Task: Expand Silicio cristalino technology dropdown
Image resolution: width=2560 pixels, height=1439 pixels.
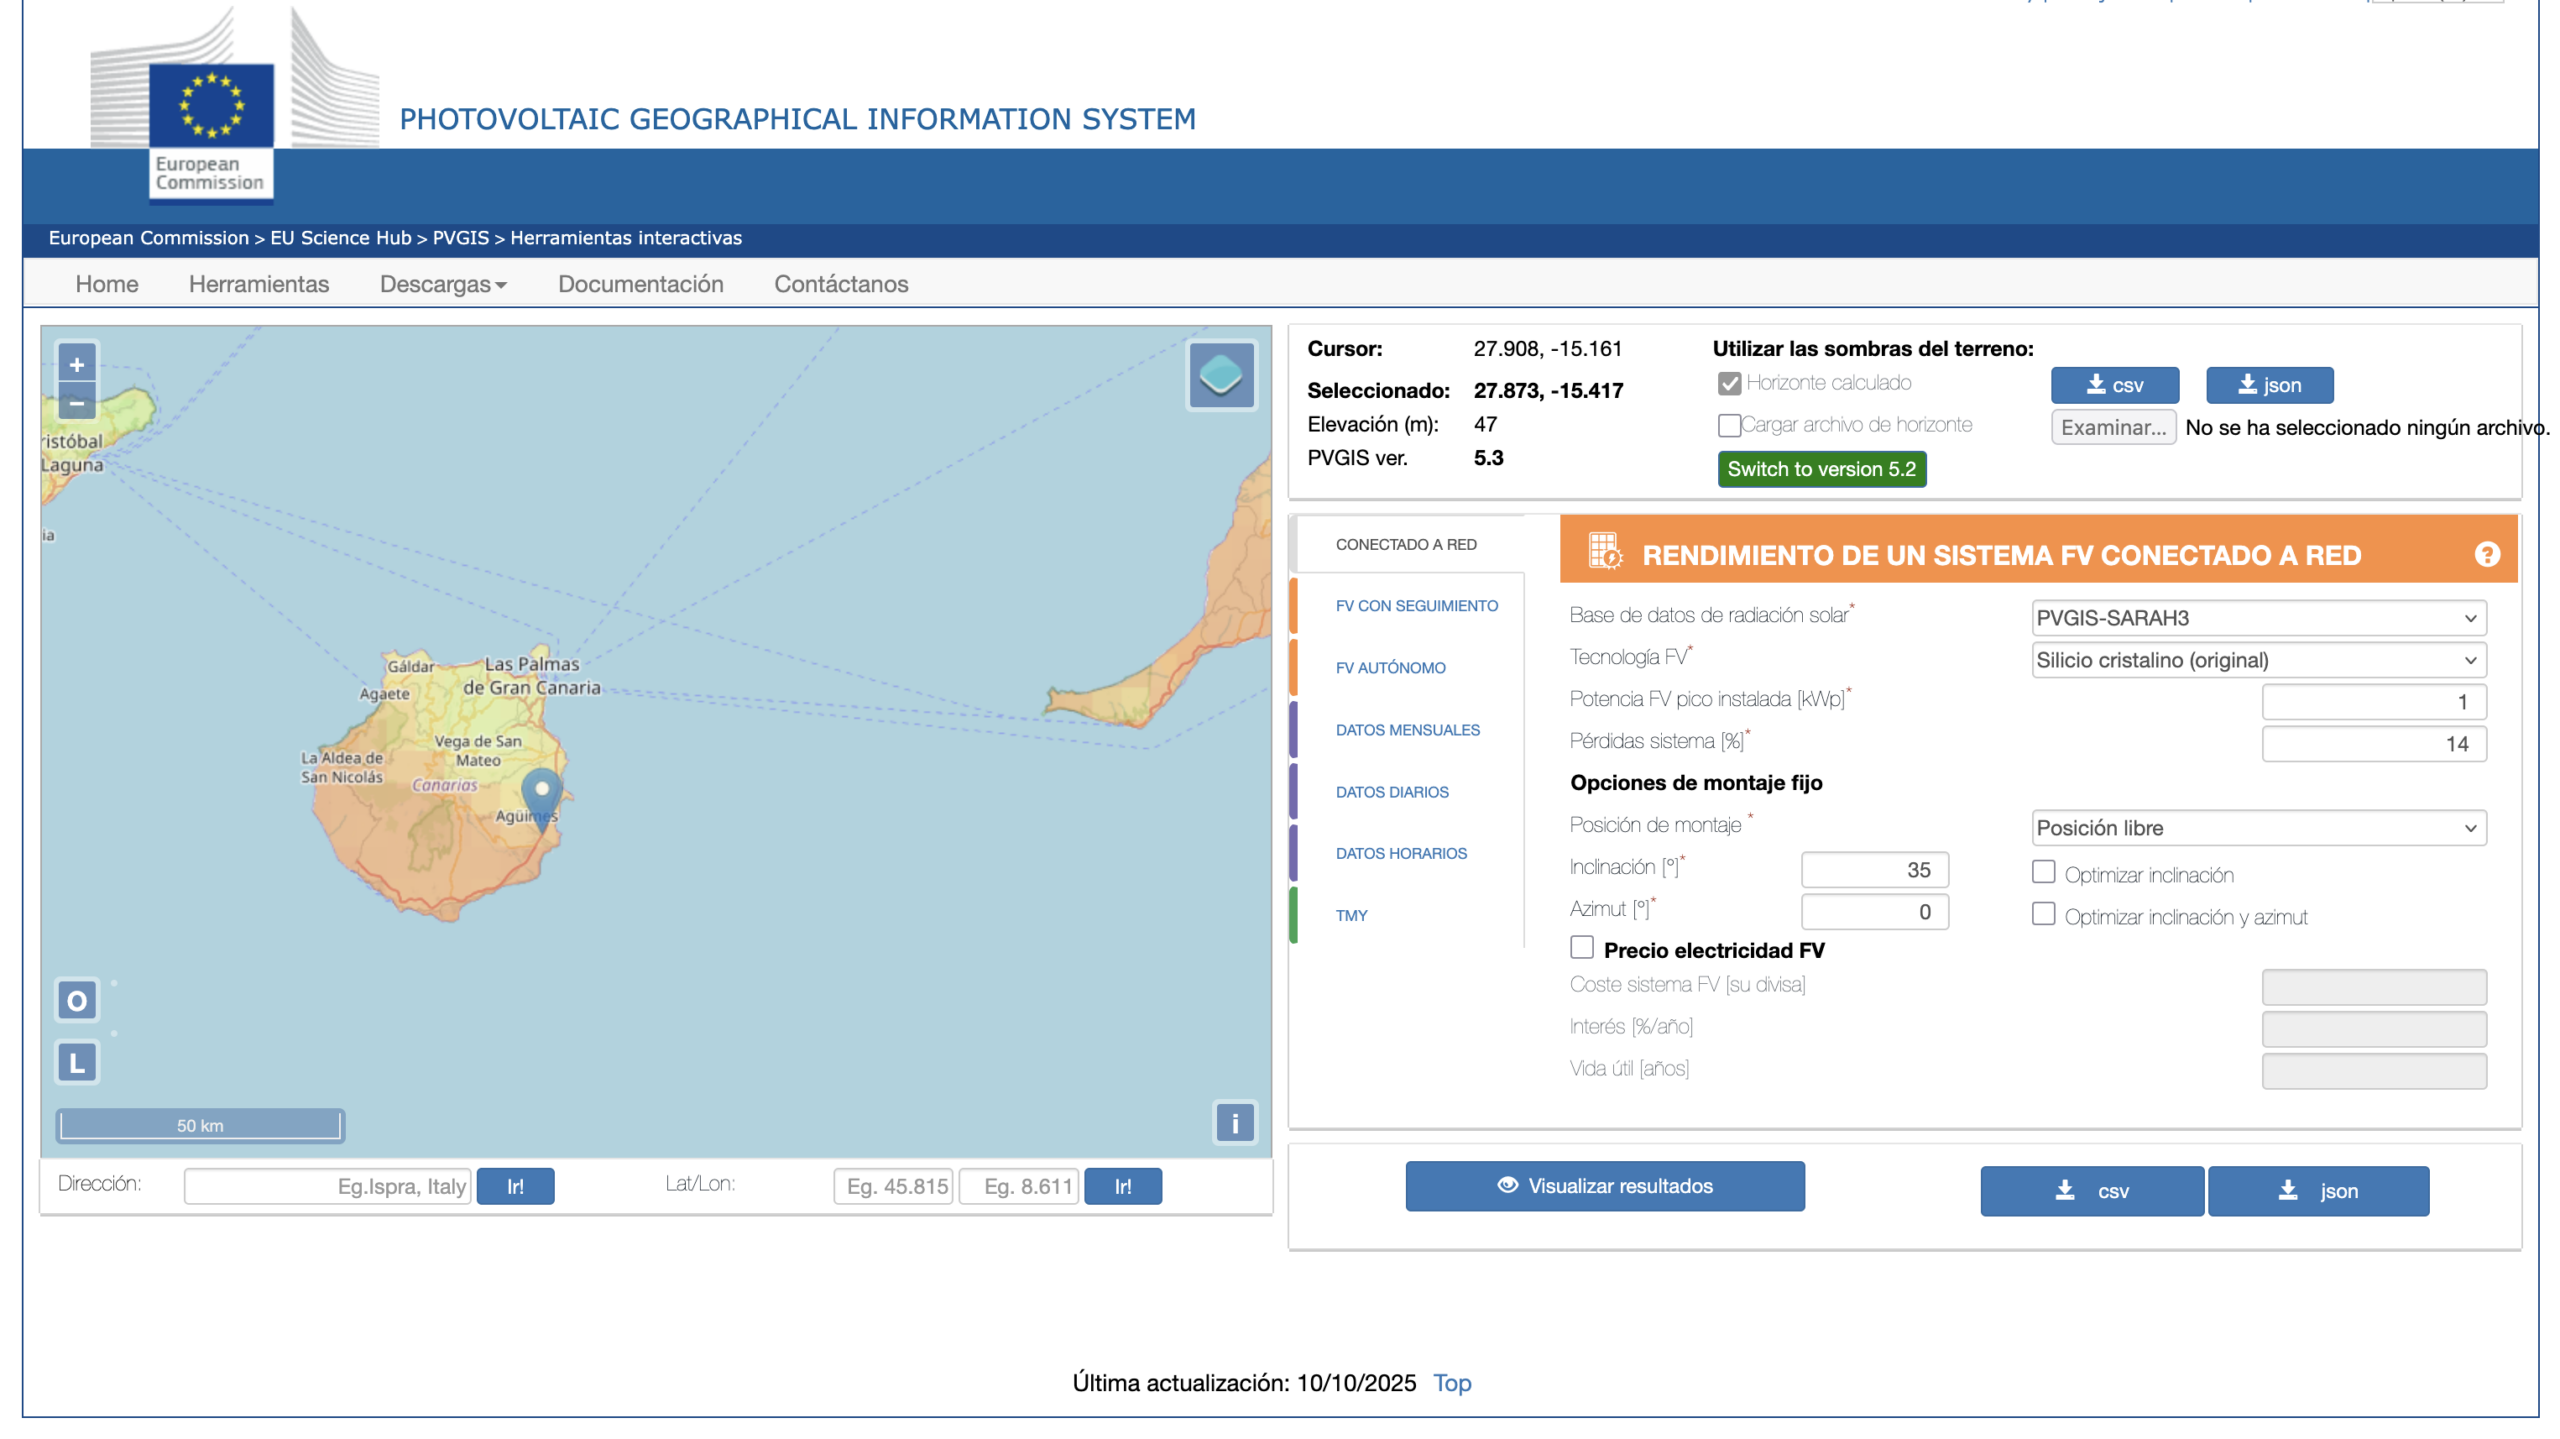Action: point(2258,660)
